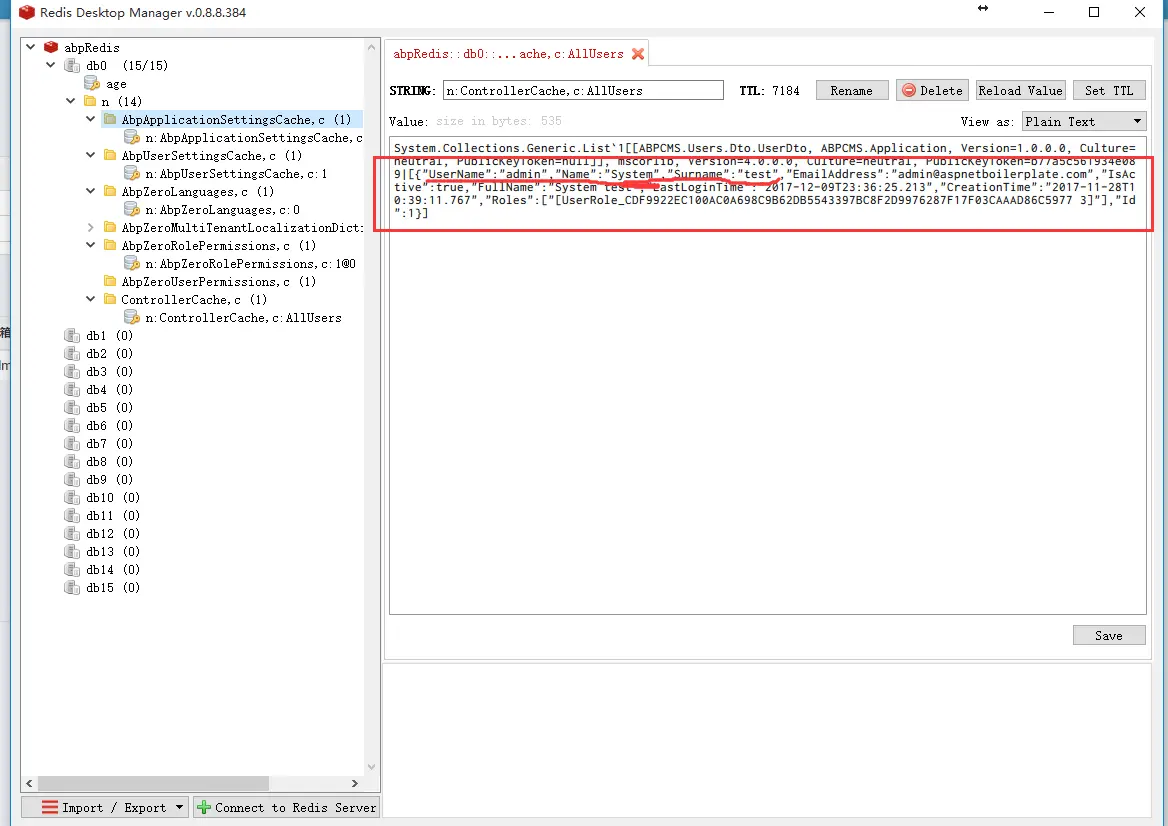Click the AbpZeroUserPermissions folder icon

[110, 282]
